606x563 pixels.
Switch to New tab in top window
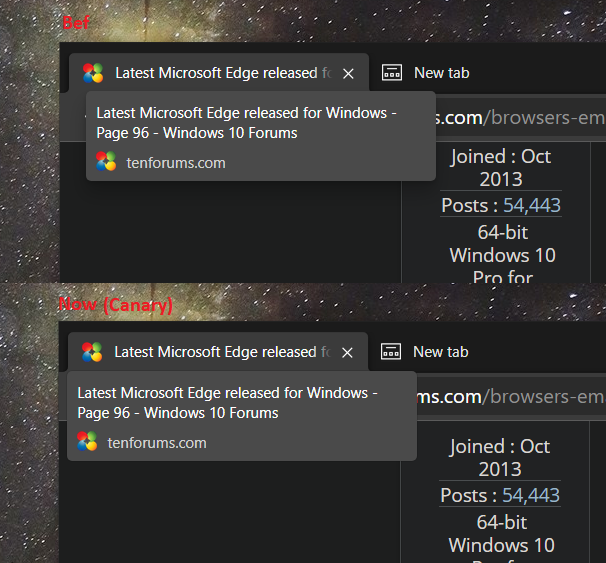(x=442, y=73)
